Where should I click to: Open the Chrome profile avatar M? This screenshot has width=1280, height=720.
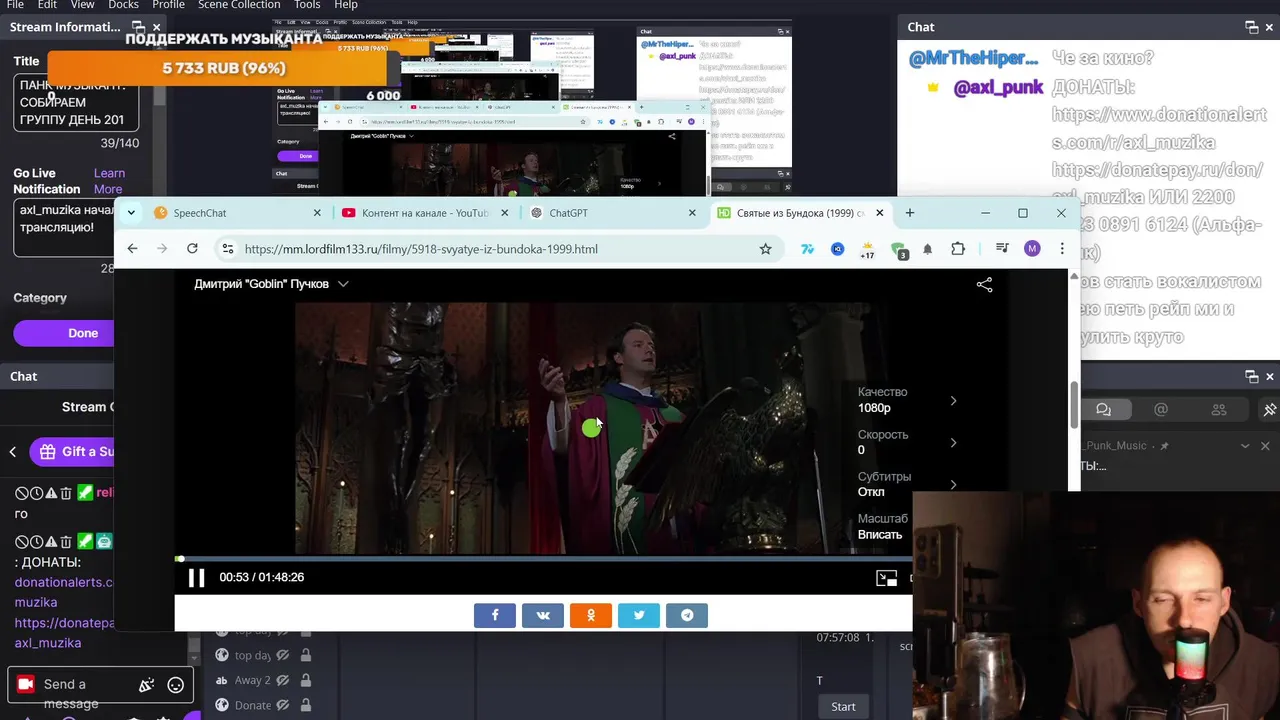[x=1032, y=249]
